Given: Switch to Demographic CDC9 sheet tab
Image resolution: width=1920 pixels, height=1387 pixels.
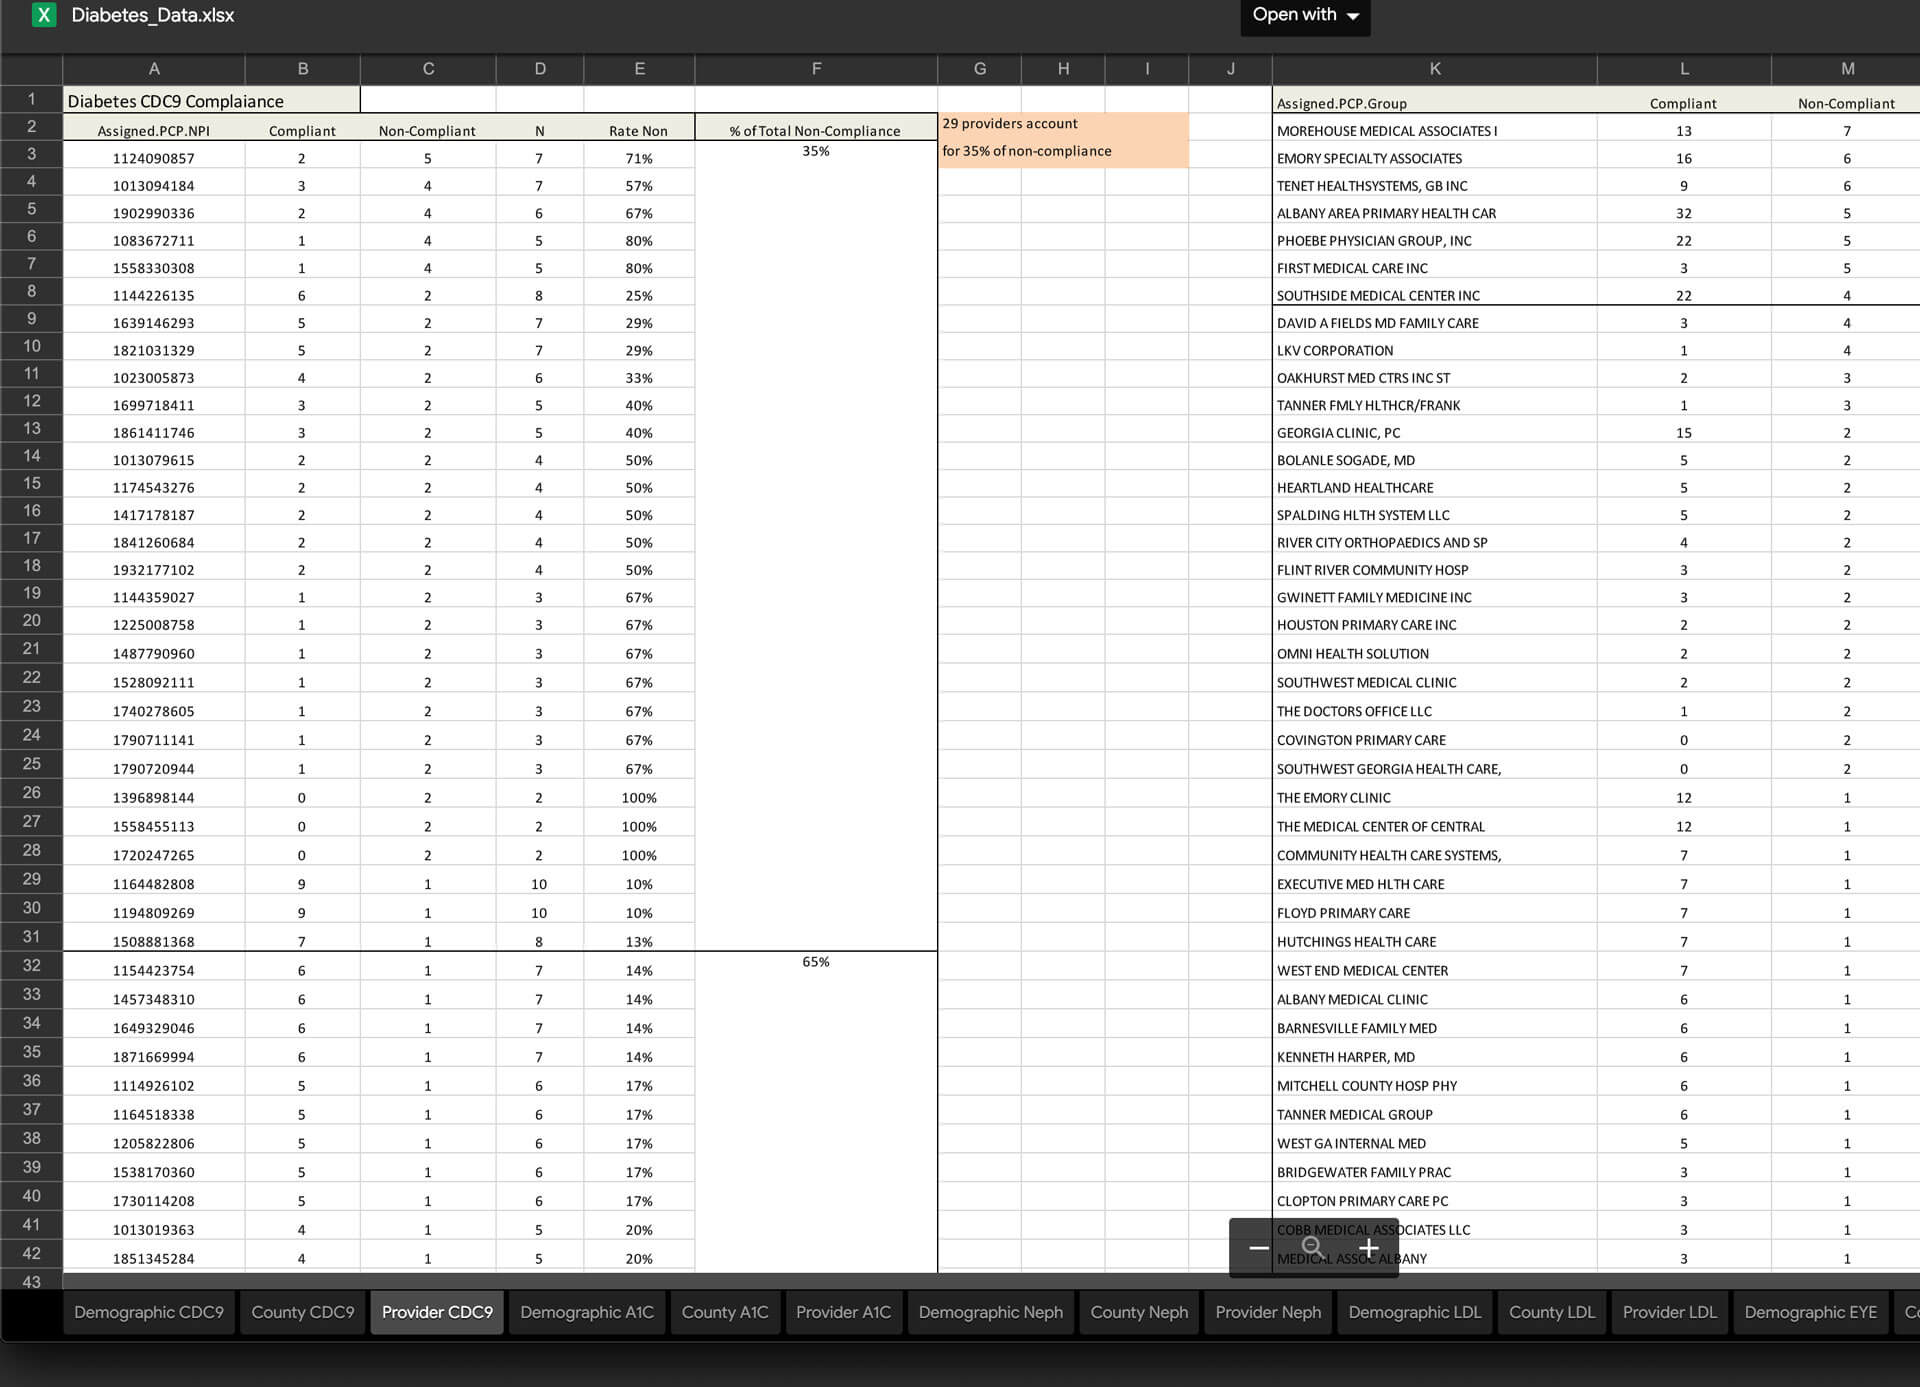Looking at the screenshot, I should point(149,1312).
